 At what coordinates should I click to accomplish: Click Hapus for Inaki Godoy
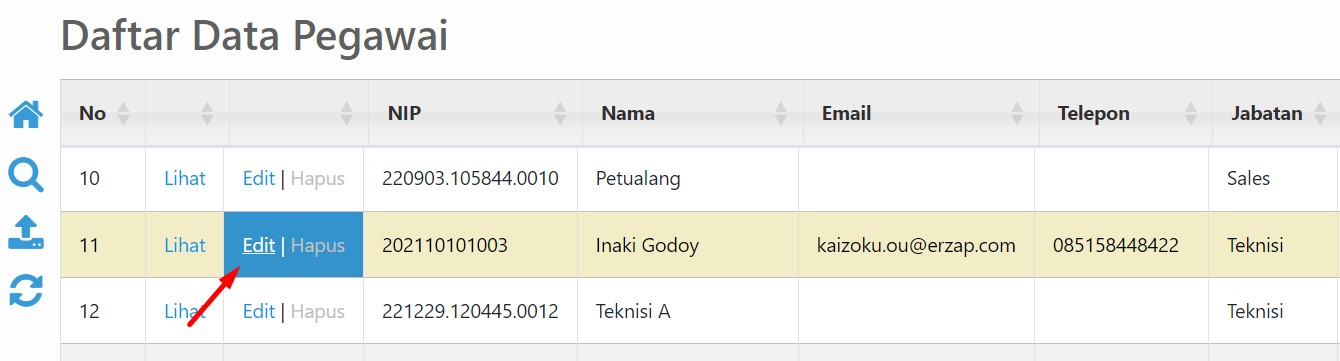[318, 245]
